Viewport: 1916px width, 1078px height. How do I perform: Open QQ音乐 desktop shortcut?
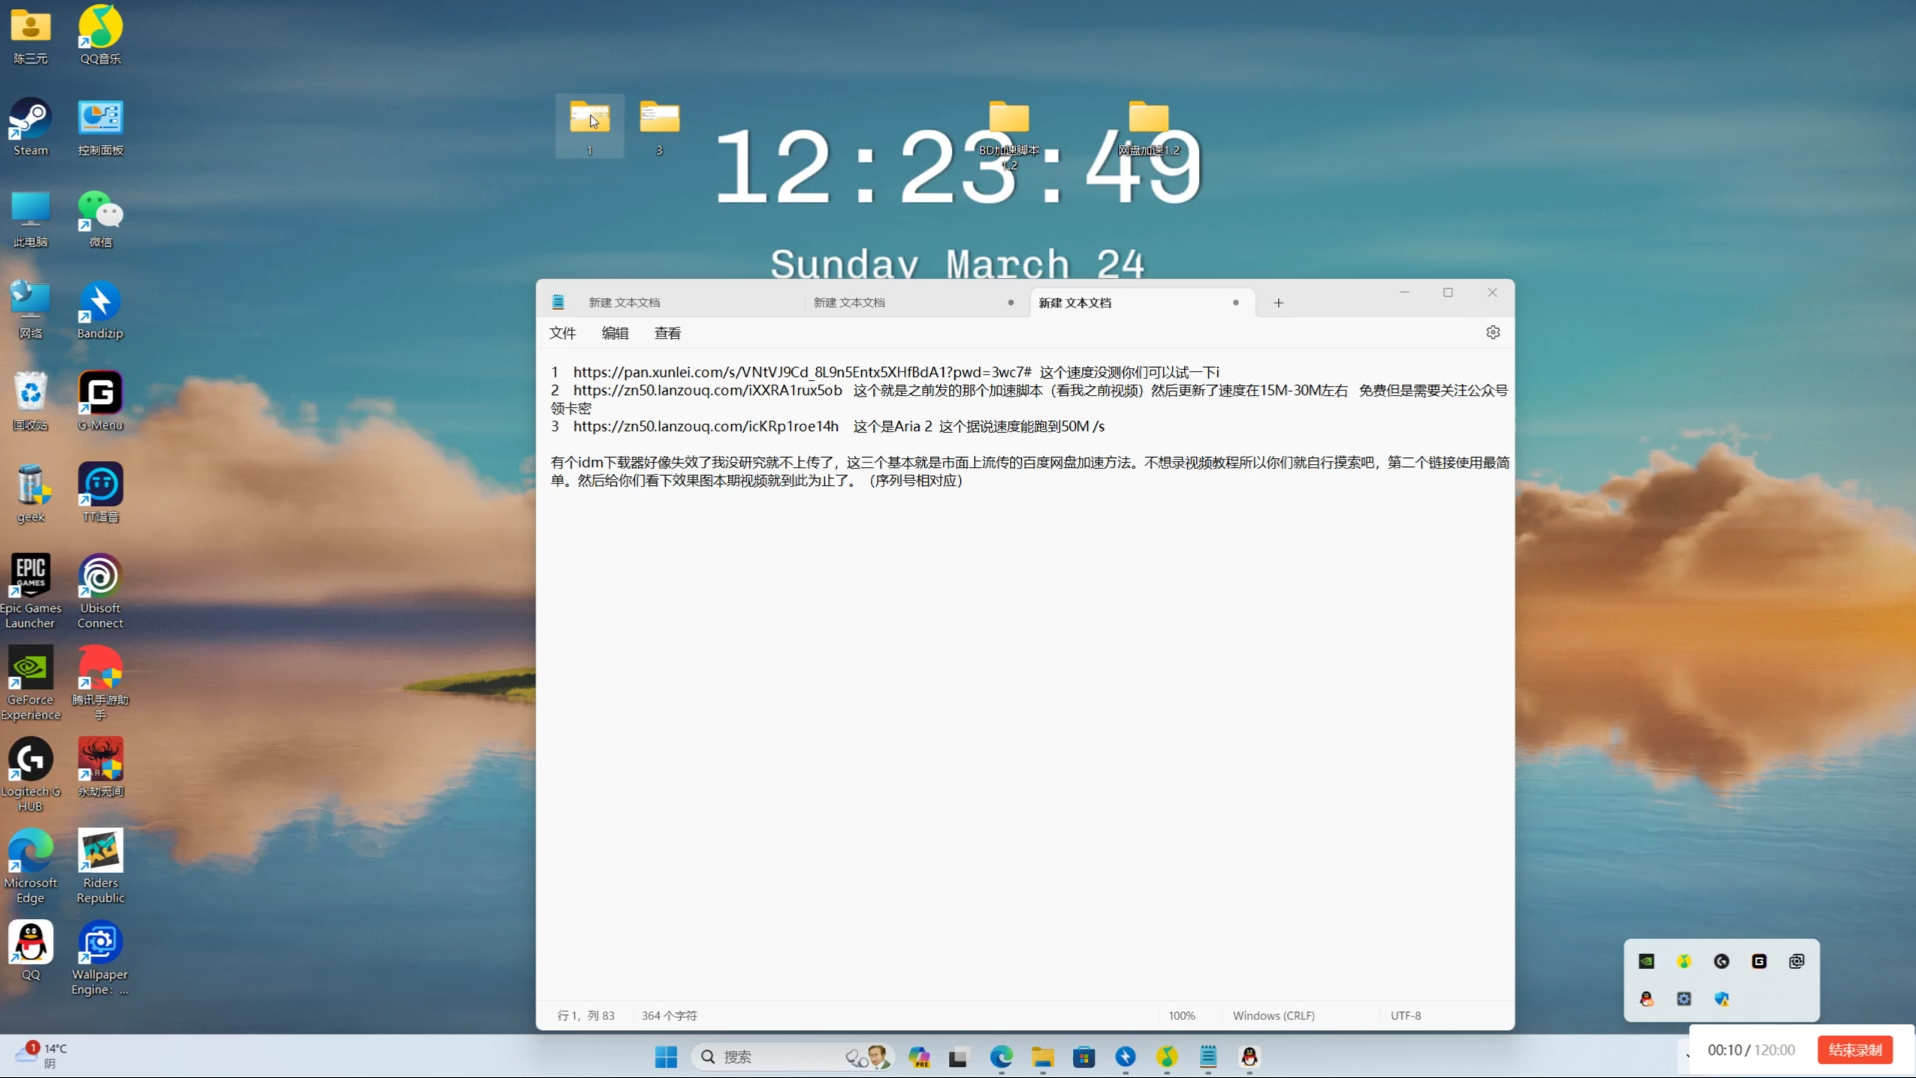tap(100, 35)
